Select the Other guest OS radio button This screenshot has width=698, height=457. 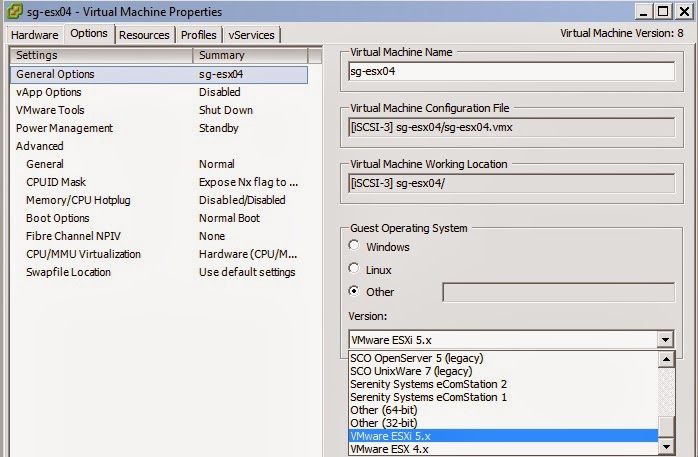click(354, 291)
